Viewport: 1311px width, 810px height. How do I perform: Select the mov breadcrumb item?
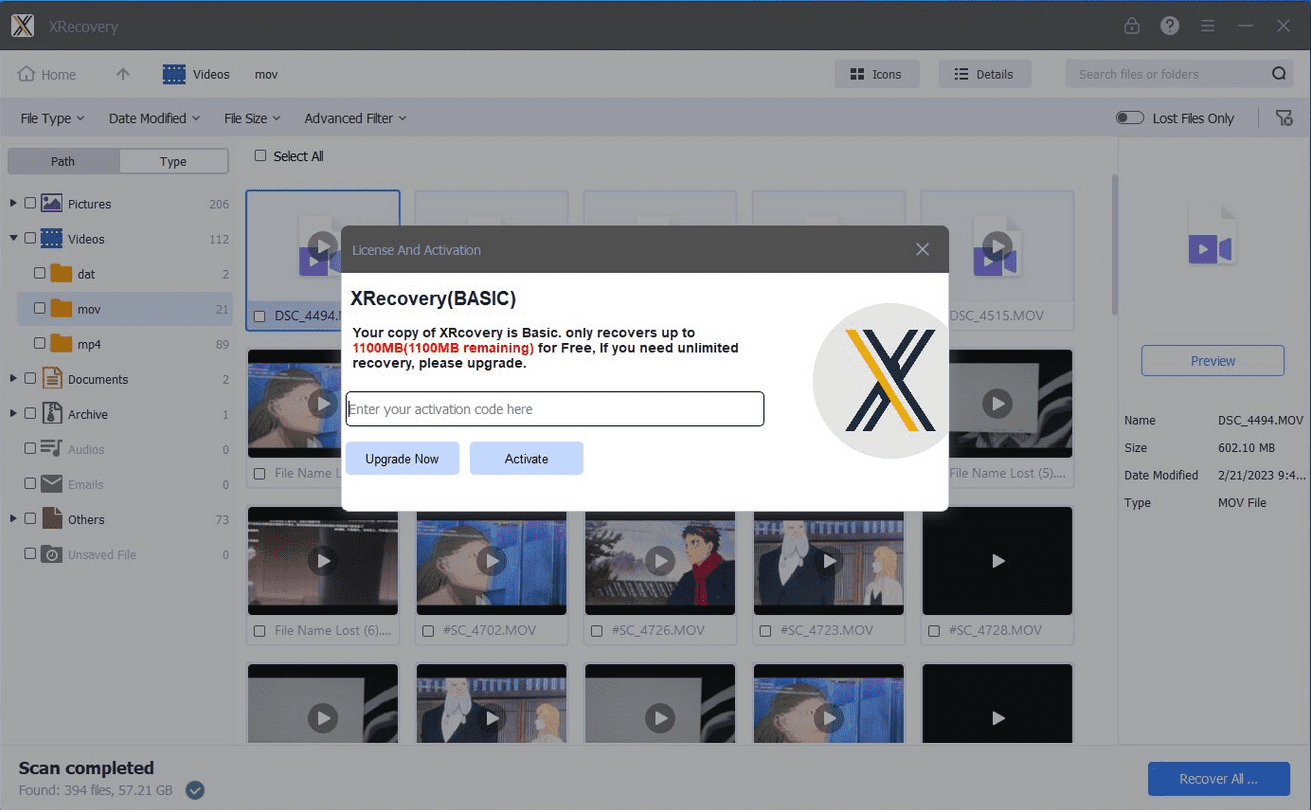click(266, 74)
